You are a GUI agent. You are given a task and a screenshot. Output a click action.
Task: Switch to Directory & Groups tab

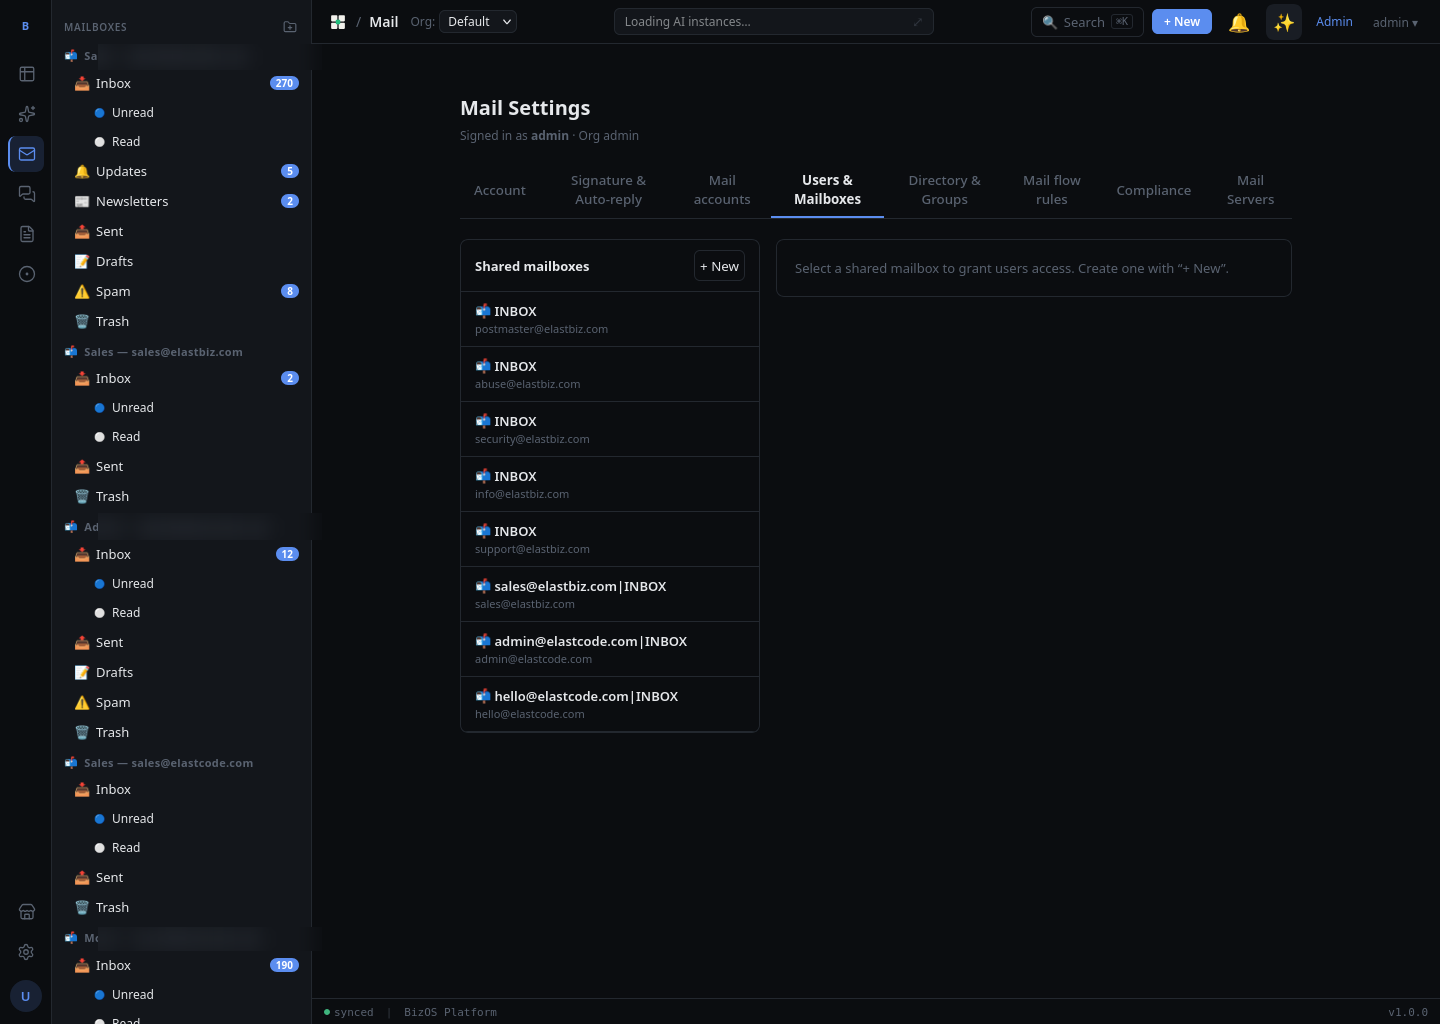[x=944, y=190]
